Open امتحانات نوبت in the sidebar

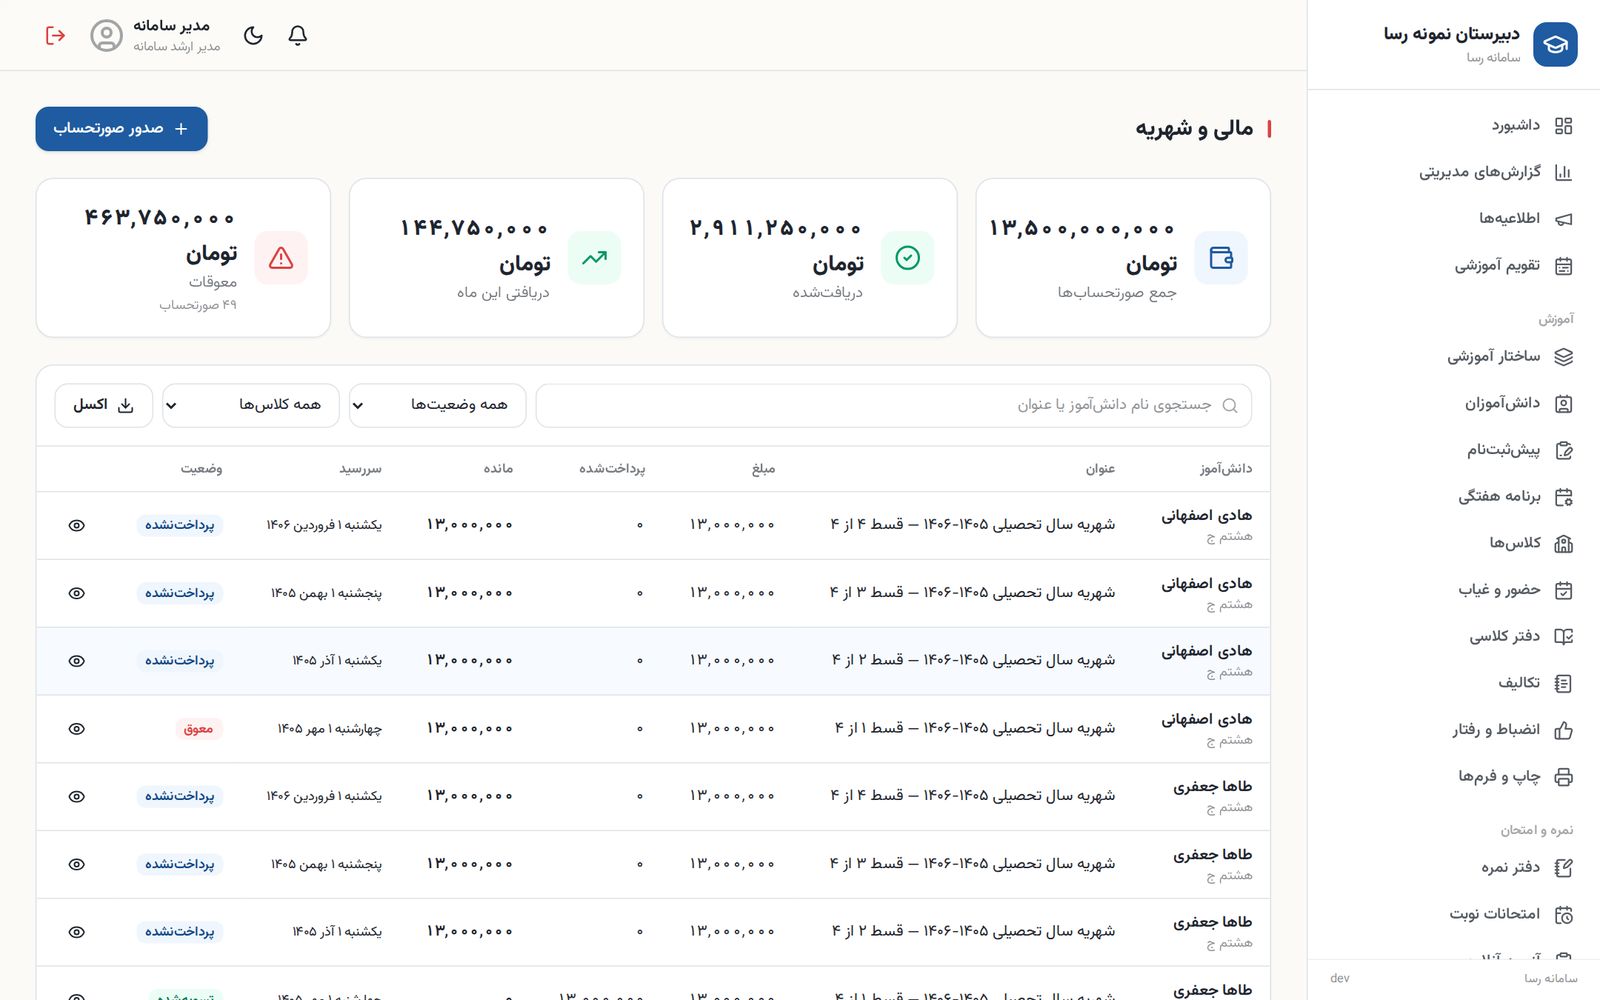pos(1454,914)
